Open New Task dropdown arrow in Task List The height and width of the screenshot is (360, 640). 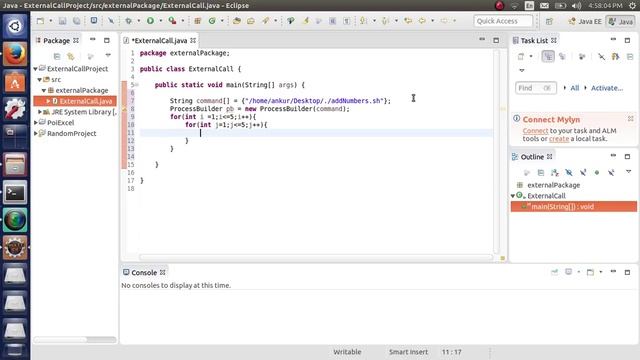[x=531, y=56]
